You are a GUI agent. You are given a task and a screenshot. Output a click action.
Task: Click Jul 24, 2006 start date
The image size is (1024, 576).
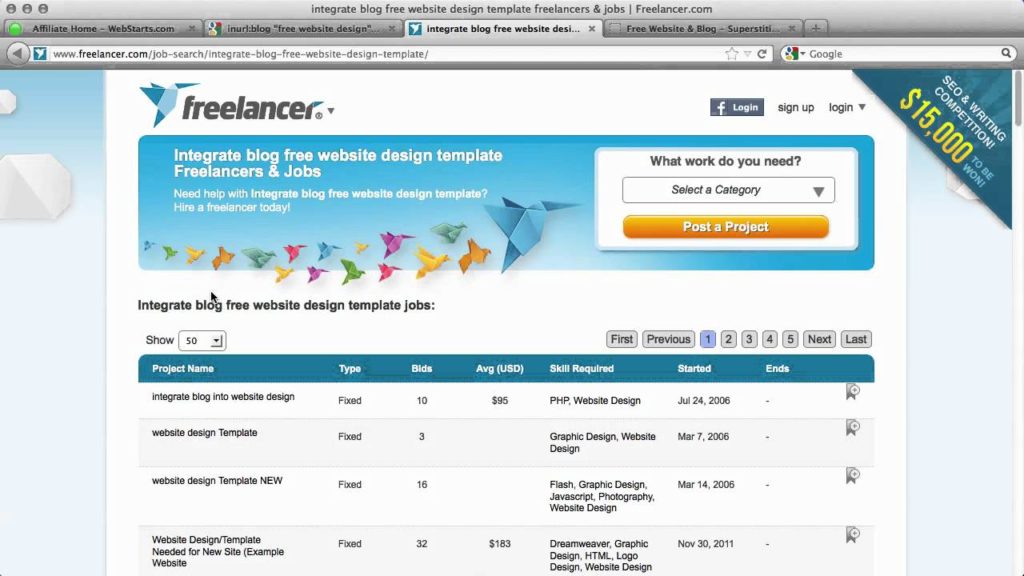coord(703,400)
